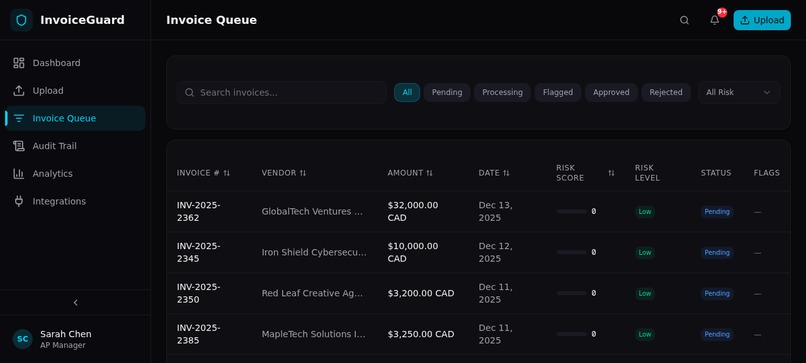806x363 pixels.
Task: Click Low risk badge for INV-2025-2362
Action: [645, 211]
